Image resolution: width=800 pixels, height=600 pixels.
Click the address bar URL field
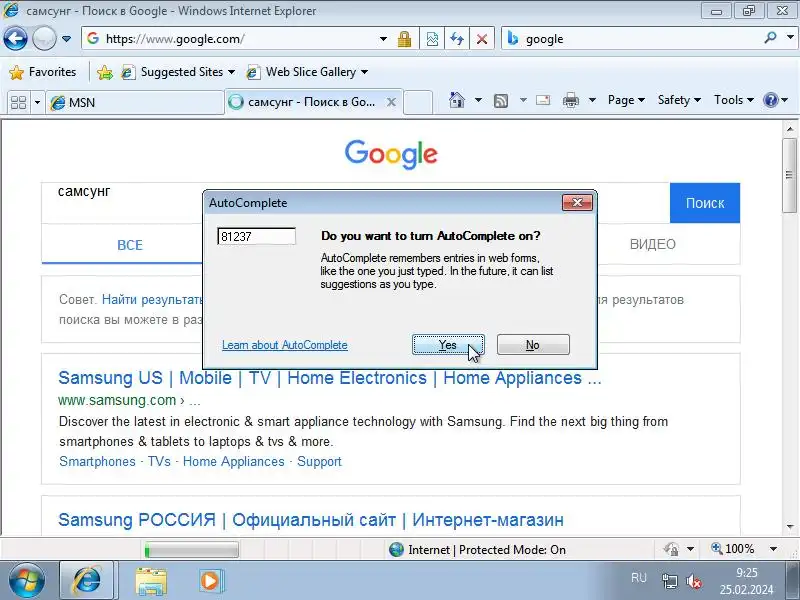(x=230, y=39)
